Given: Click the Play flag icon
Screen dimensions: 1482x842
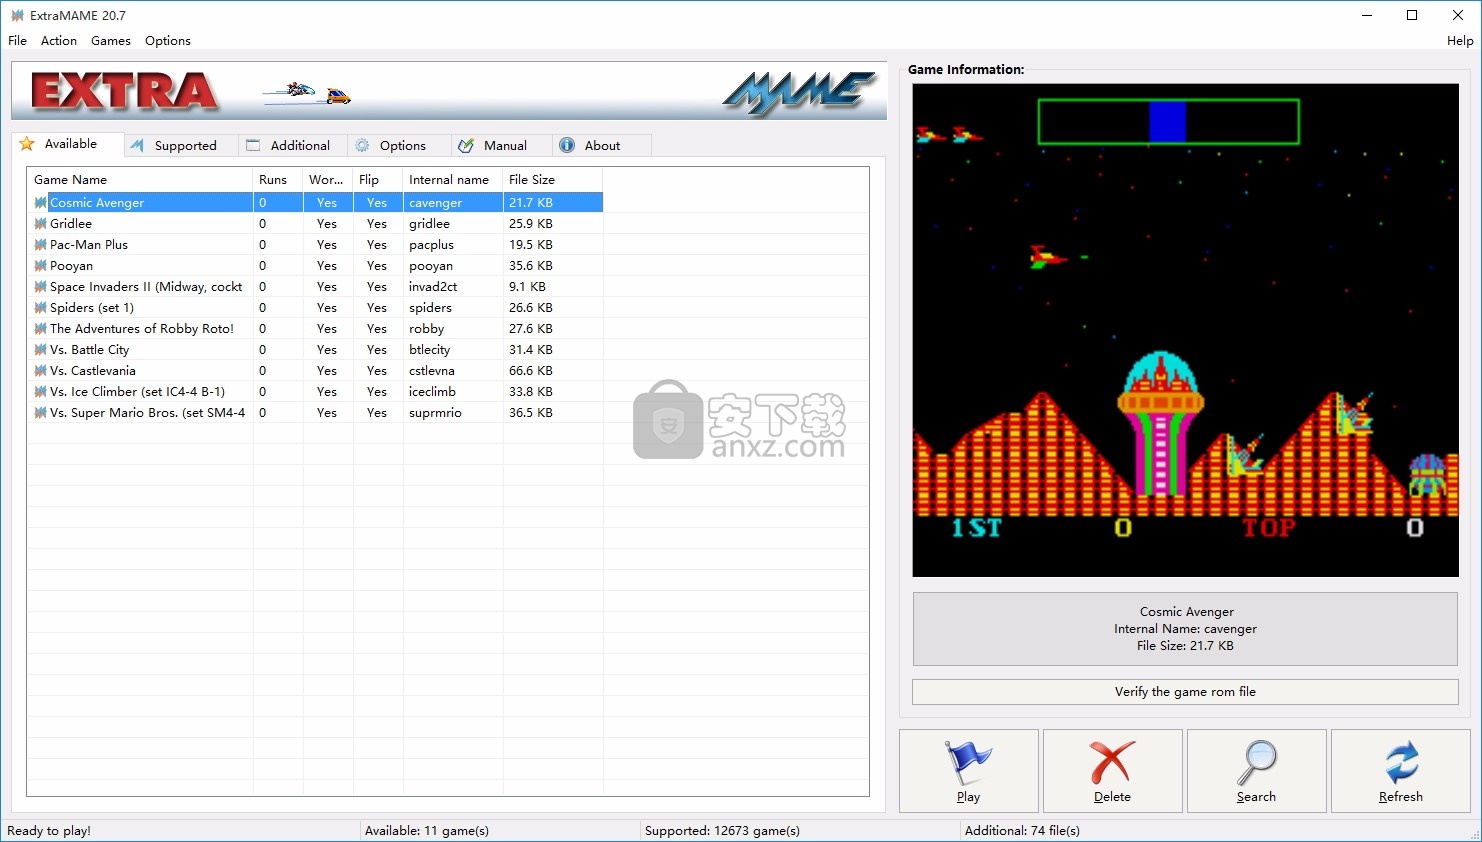Looking at the screenshot, I should (968, 762).
